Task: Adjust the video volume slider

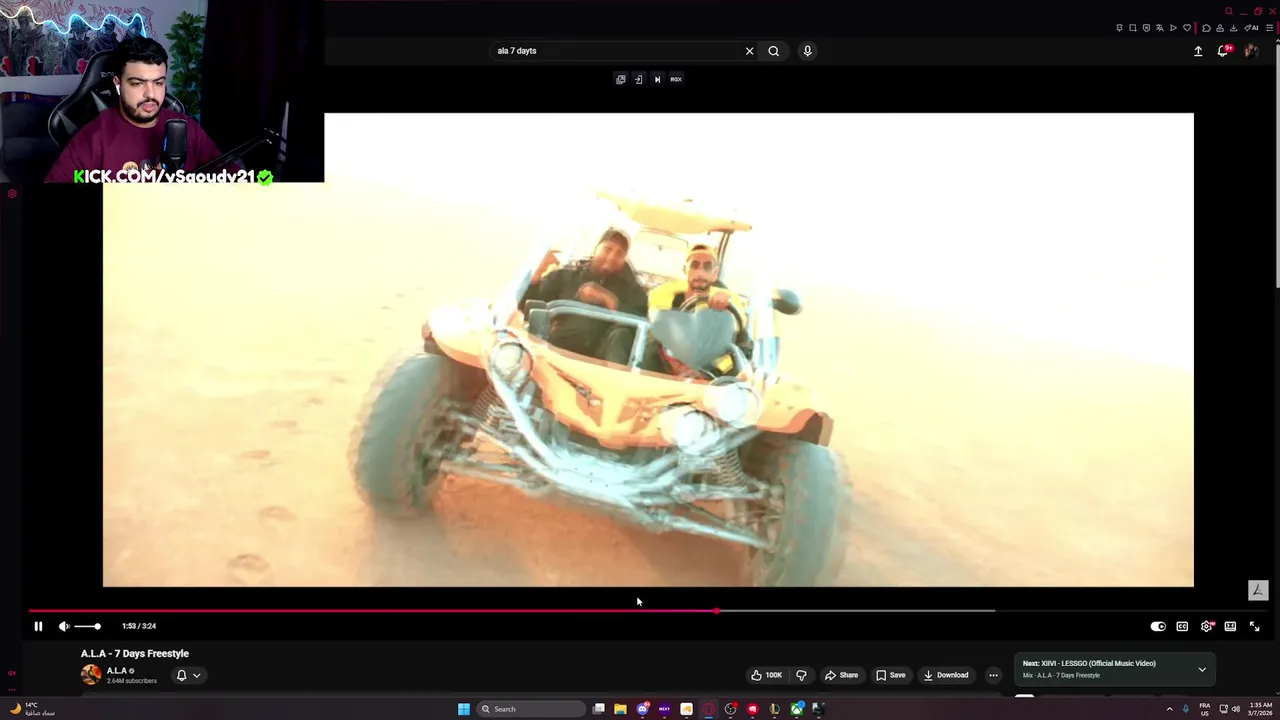Action: (x=86, y=626)
